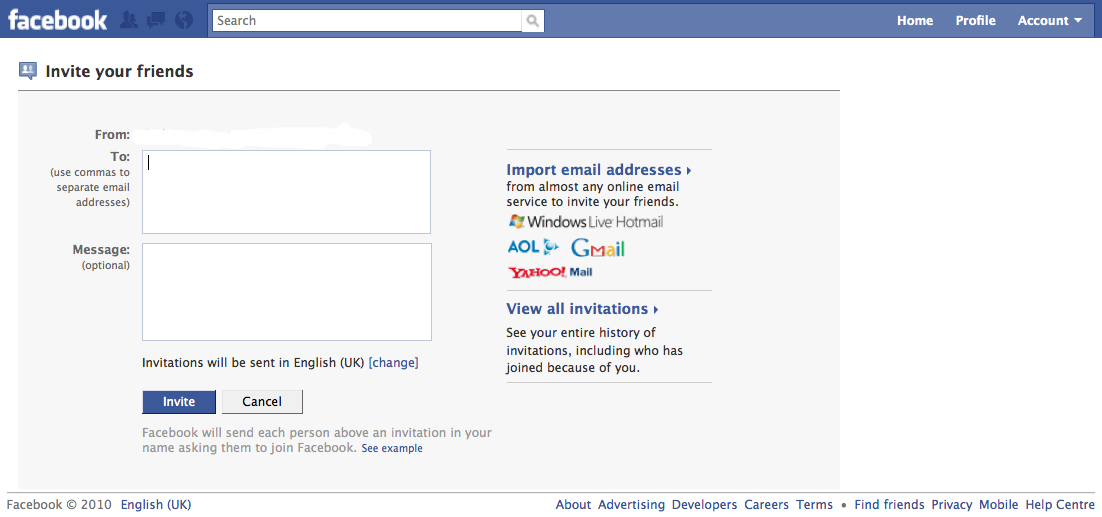
Task: Open Developers footer link
Action: tap(704, 504)
